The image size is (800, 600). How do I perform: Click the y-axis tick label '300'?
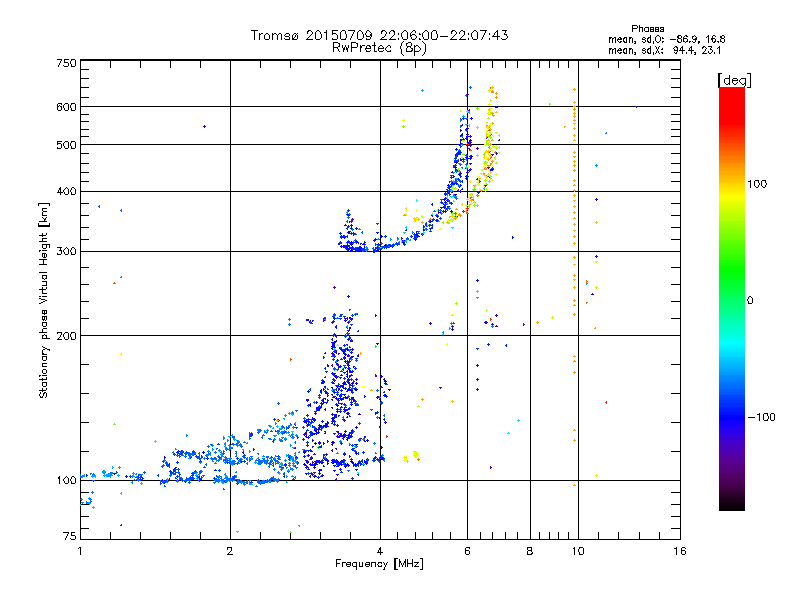point(66,252)
